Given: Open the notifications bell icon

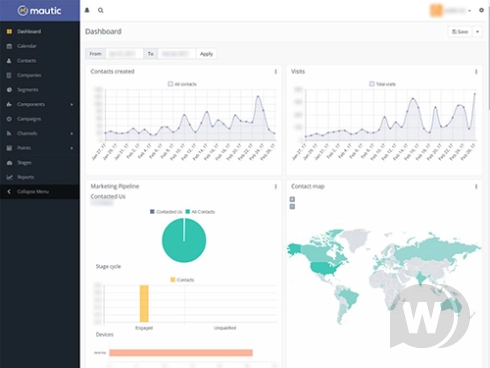Looking at the screenshot, I should coord(87,10).
